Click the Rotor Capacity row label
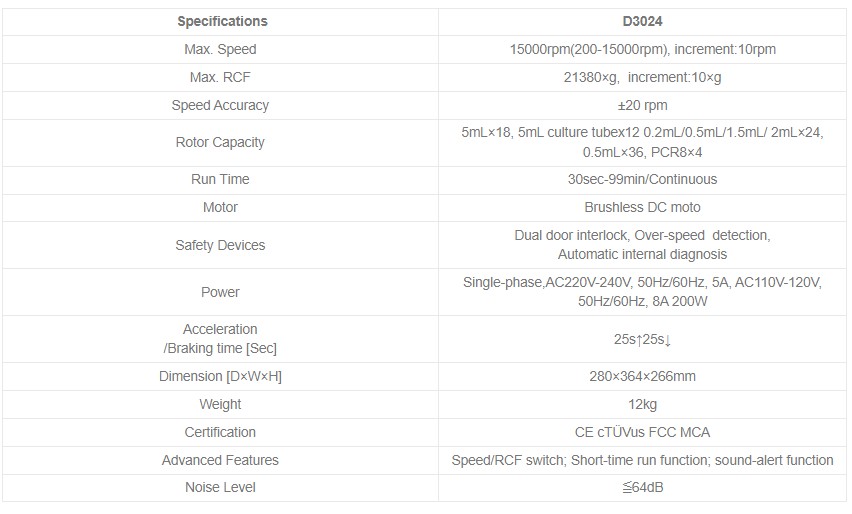Viewport: 852px width, 514px height. click(220, 142)
